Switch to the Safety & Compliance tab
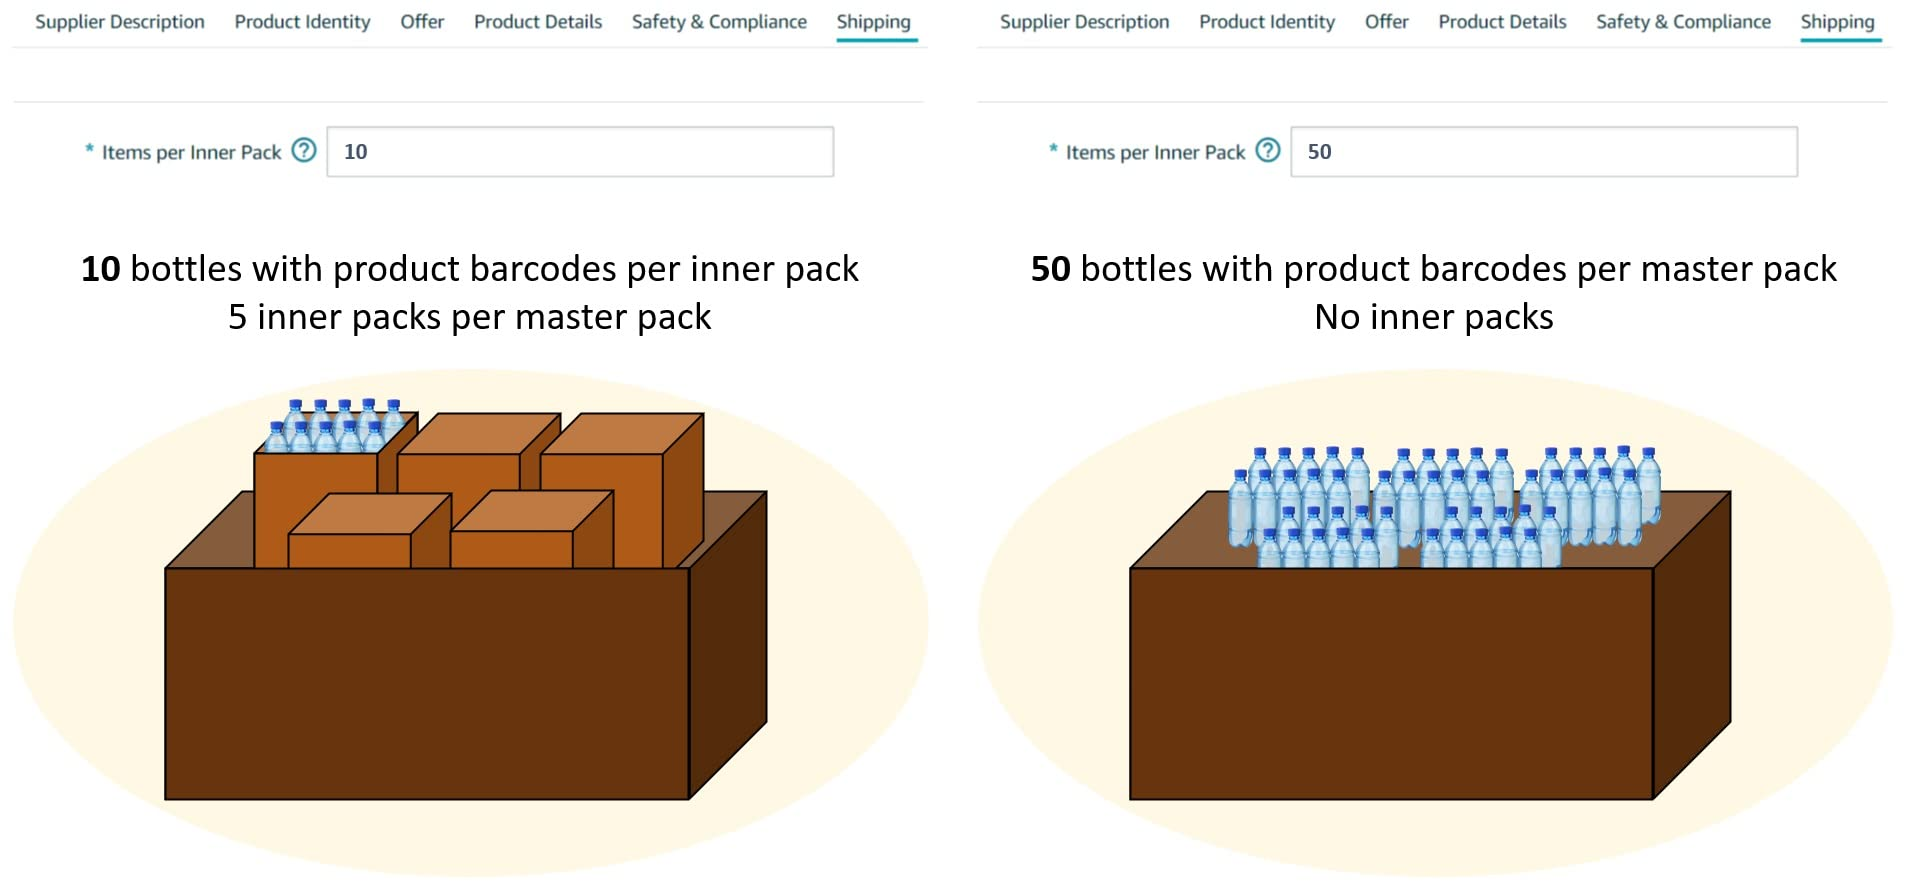Screen dimensions: 1907x883 (718, 21)
